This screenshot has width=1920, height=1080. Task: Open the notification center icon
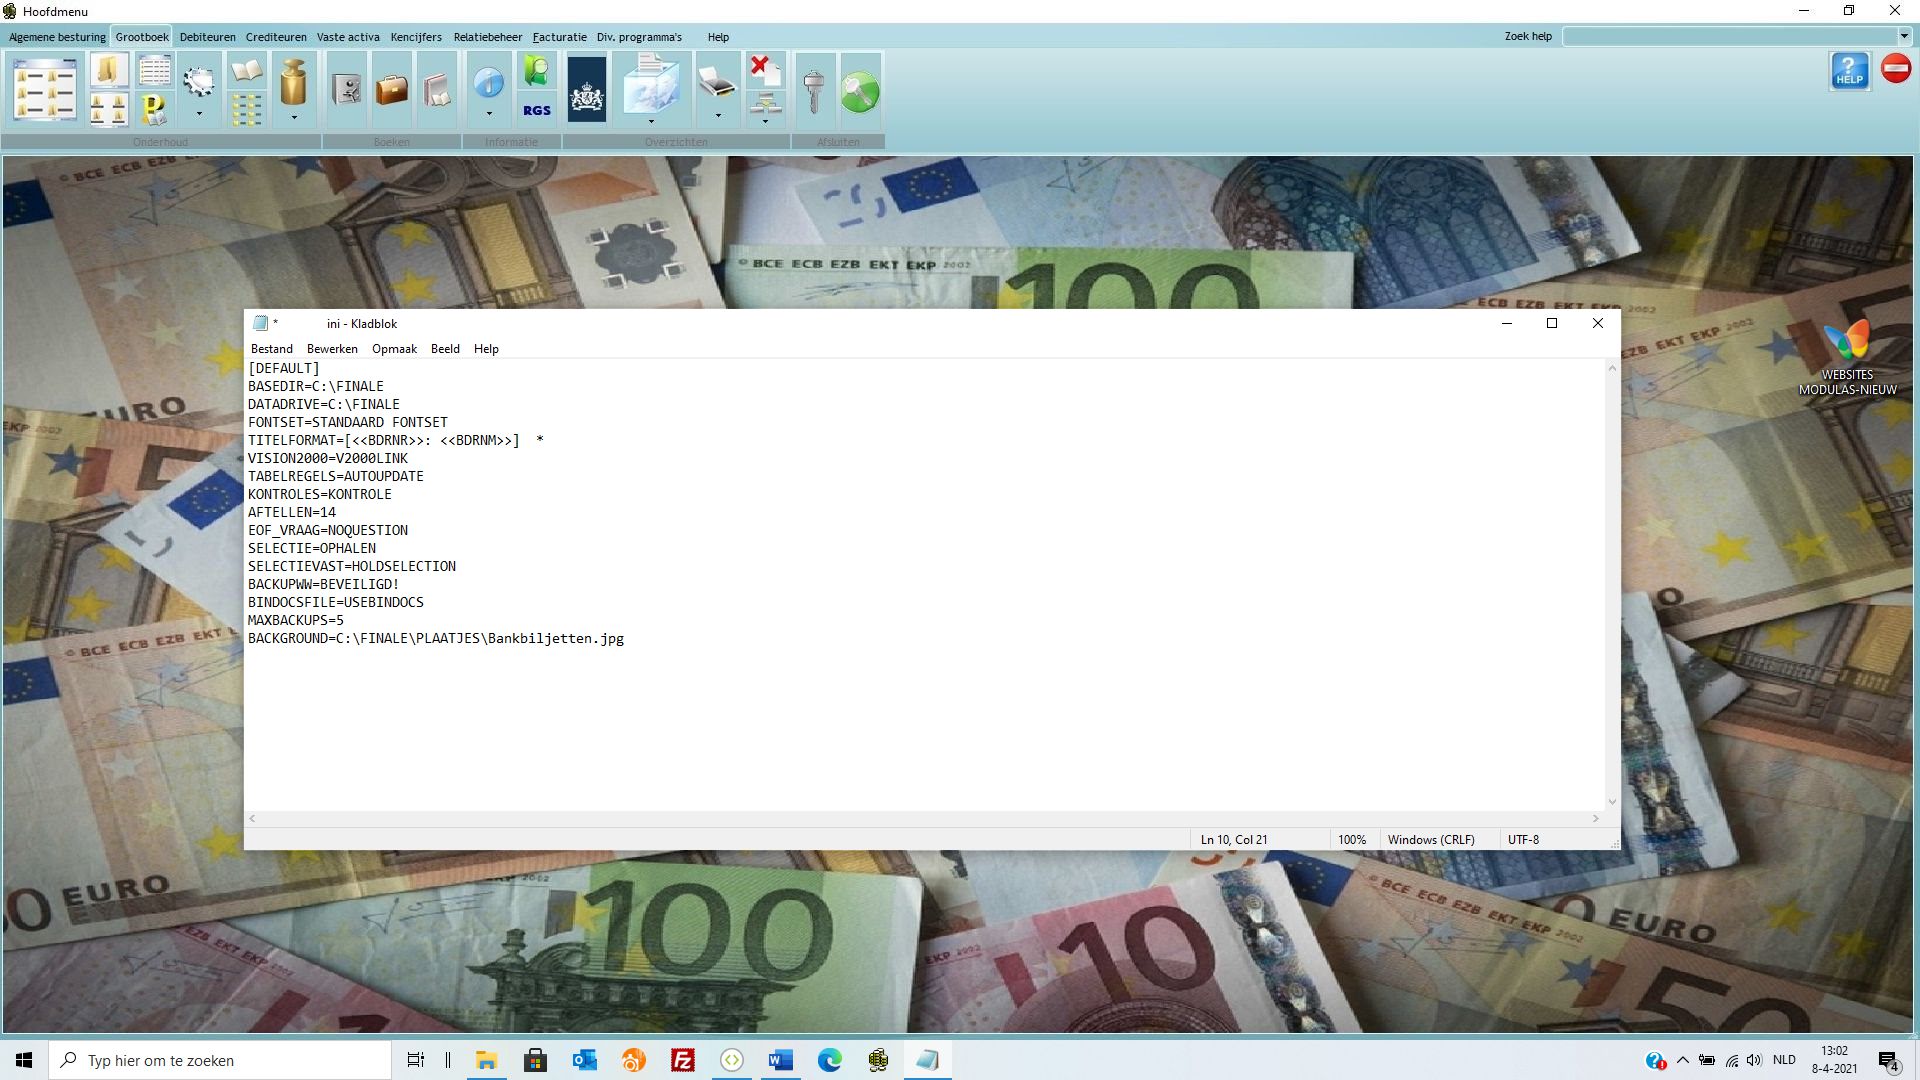pos(1888,1061)
